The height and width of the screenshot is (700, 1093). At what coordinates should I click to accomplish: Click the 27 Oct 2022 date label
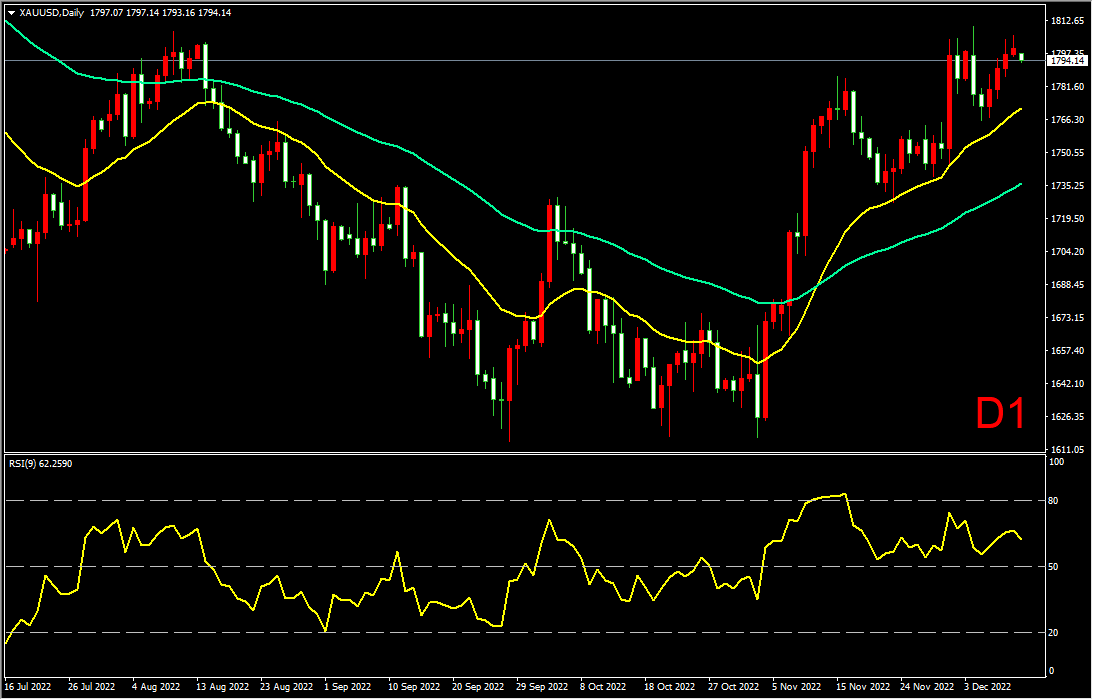[x=732, y=687]
